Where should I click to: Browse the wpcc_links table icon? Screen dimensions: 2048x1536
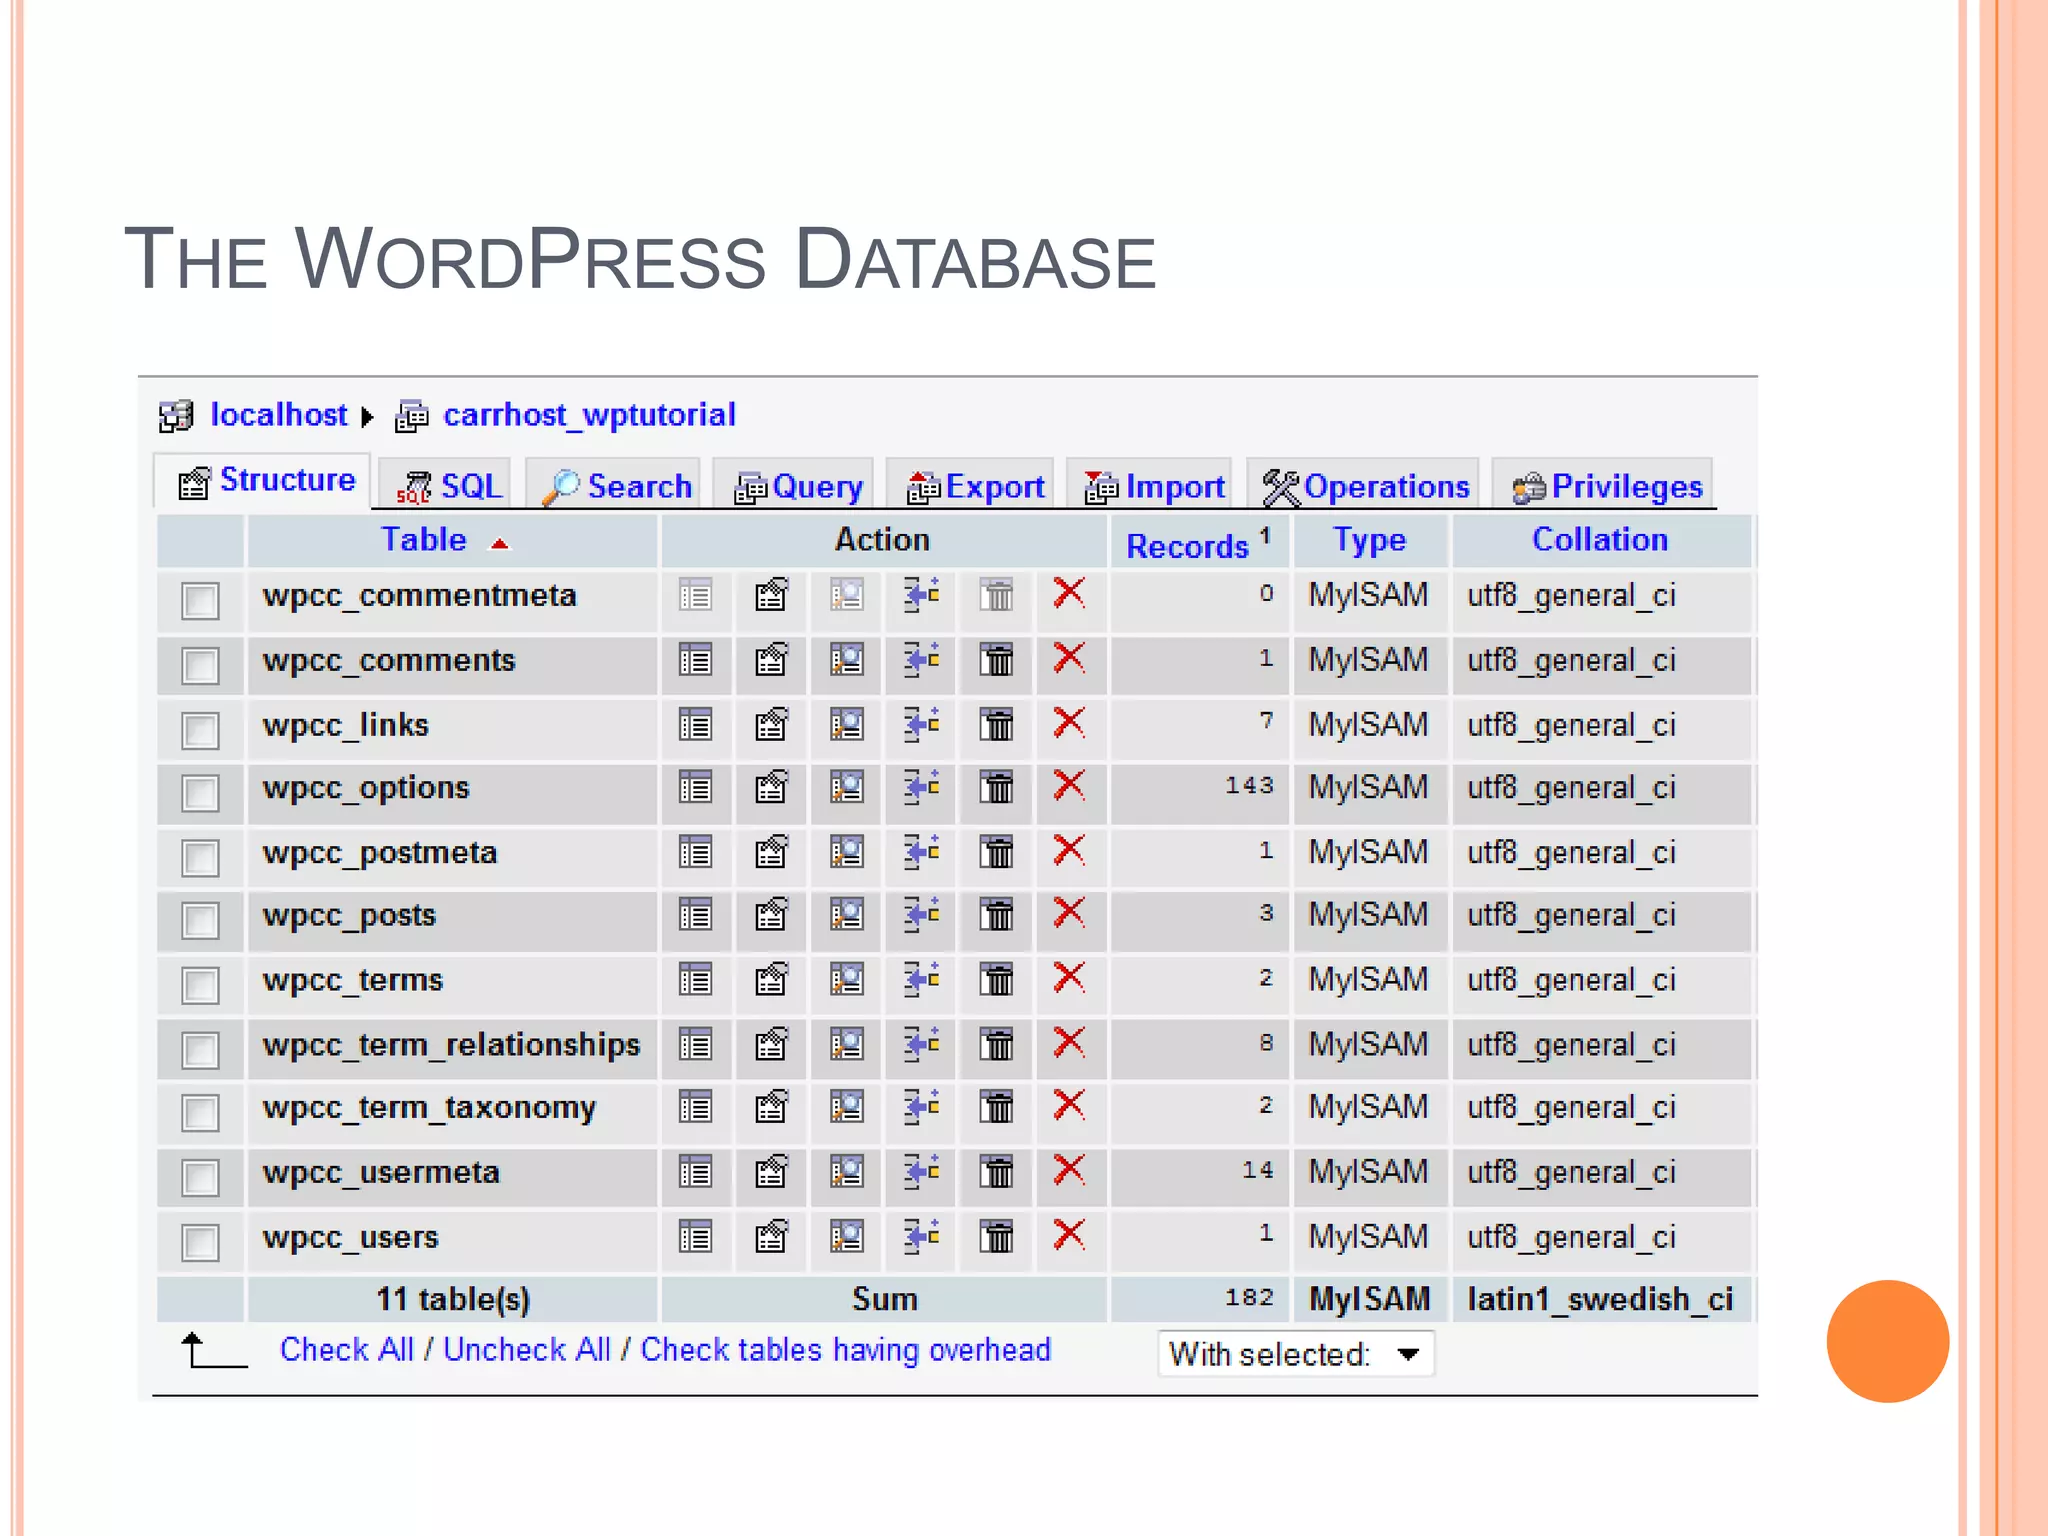click(x=695, y=724)
